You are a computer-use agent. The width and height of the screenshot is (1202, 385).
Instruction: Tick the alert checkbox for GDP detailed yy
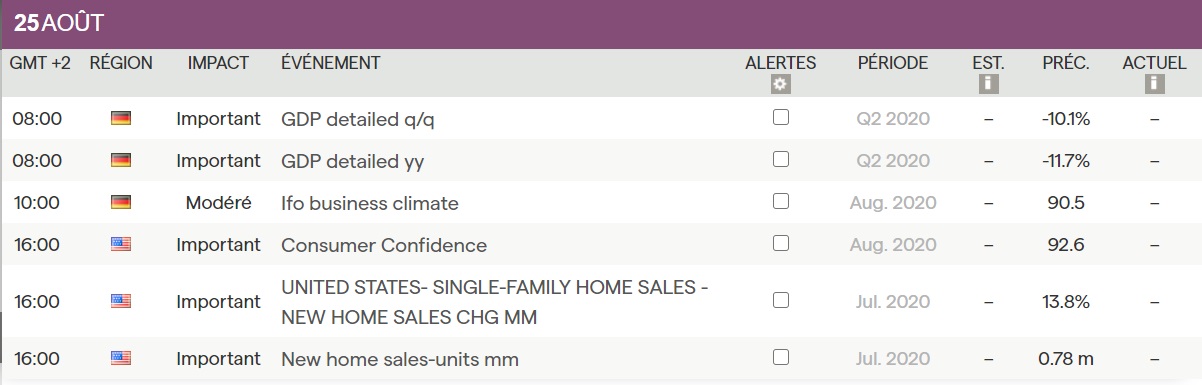tap(781, 159)
